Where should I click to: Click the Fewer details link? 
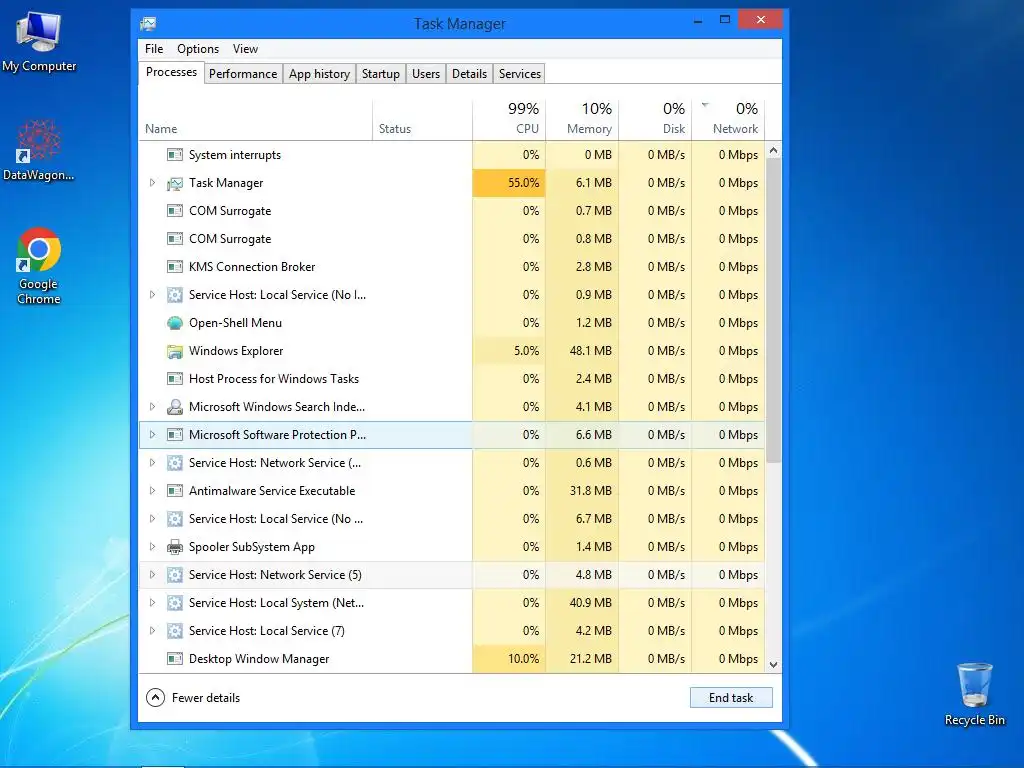(206, 697)
